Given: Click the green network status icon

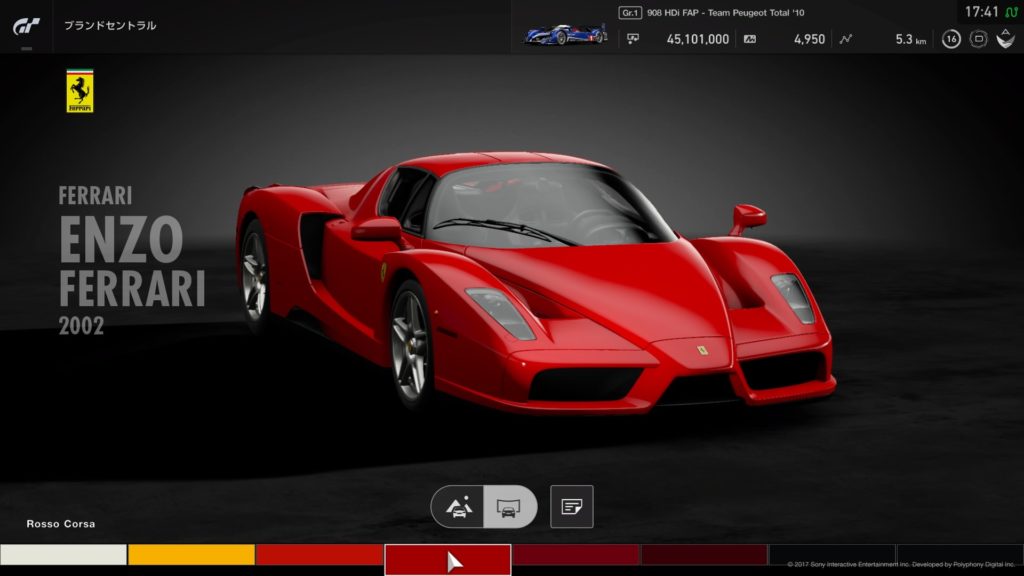Looking at the screenshot, I should pos(1012,12).
